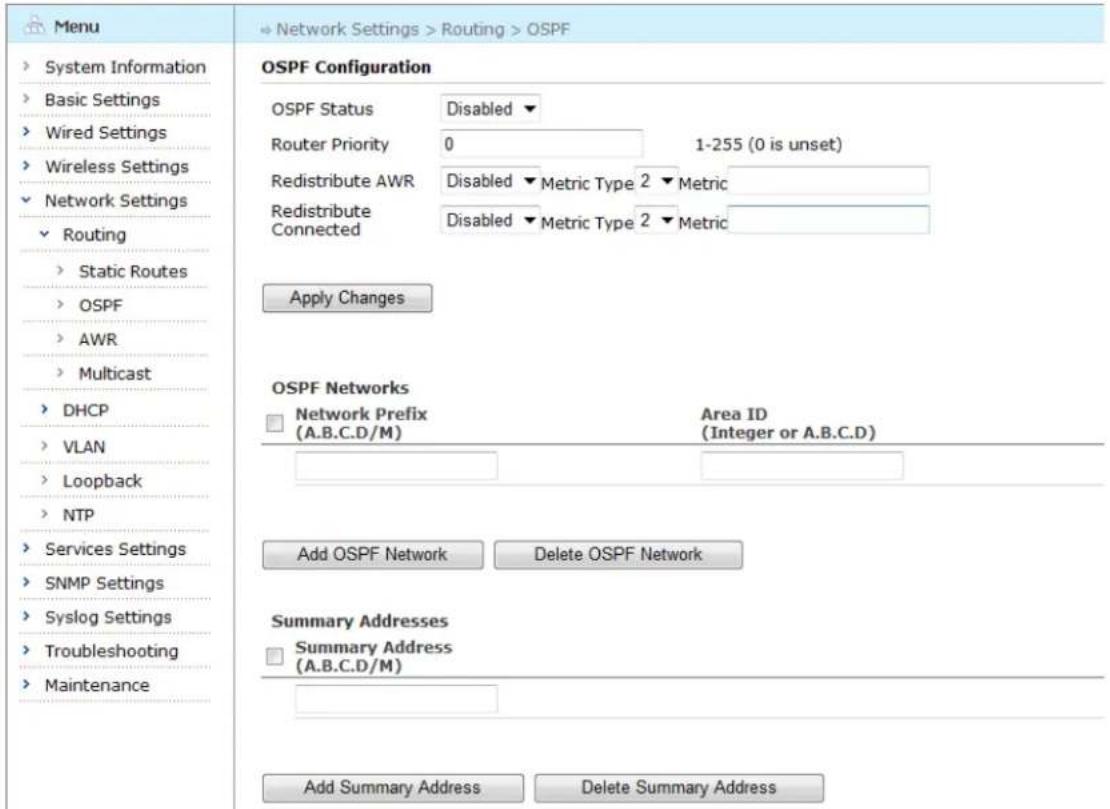Expand the VLAN menu item
The width and height of the screenshot is (1110, 809).
pyautogui.click(x=84, y=447)
